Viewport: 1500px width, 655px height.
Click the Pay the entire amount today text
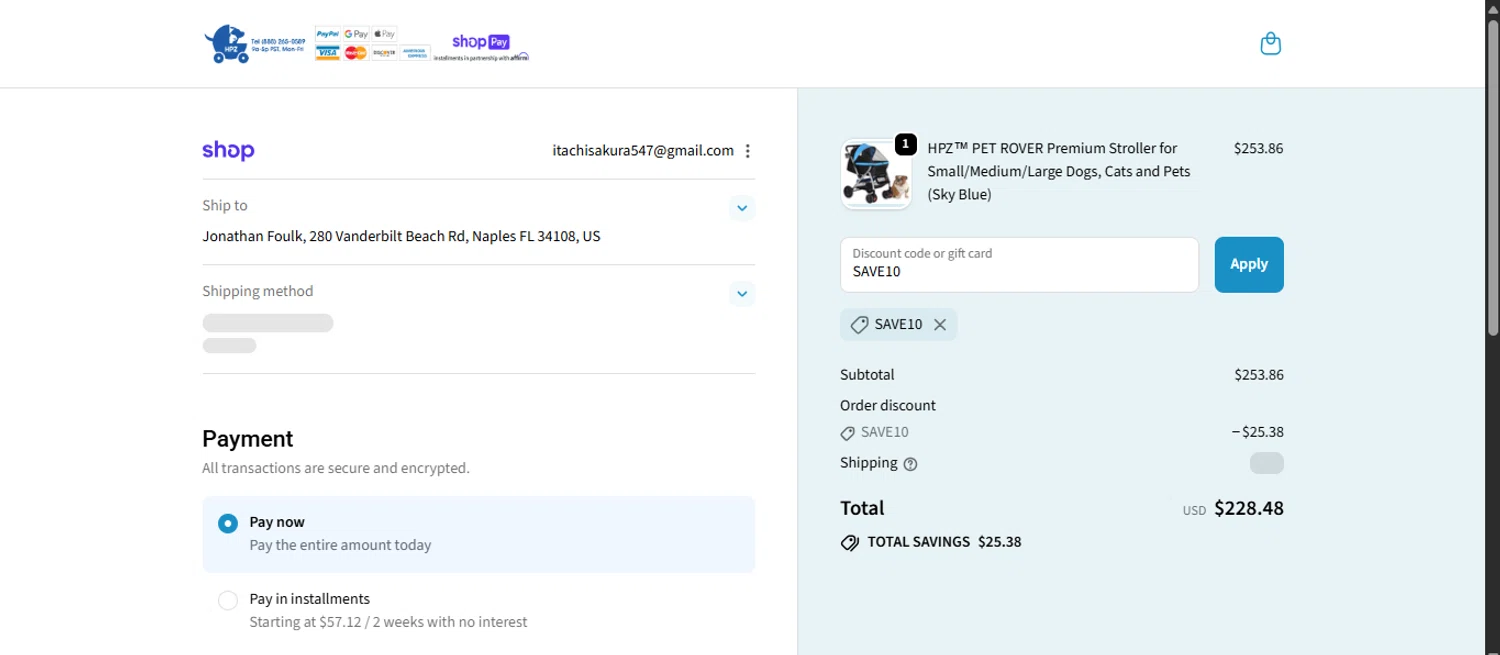click(340, 546)
